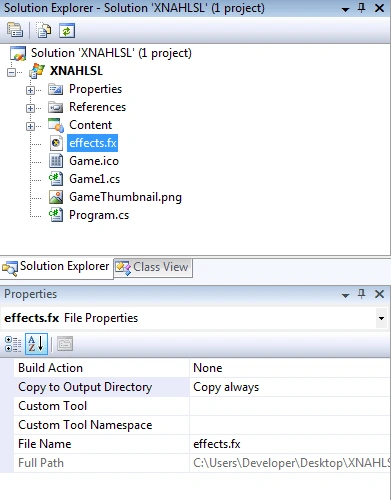The image size is (391, 500).
Task: Click the effects.fx file icon
Action: click(x=56, y=143)
